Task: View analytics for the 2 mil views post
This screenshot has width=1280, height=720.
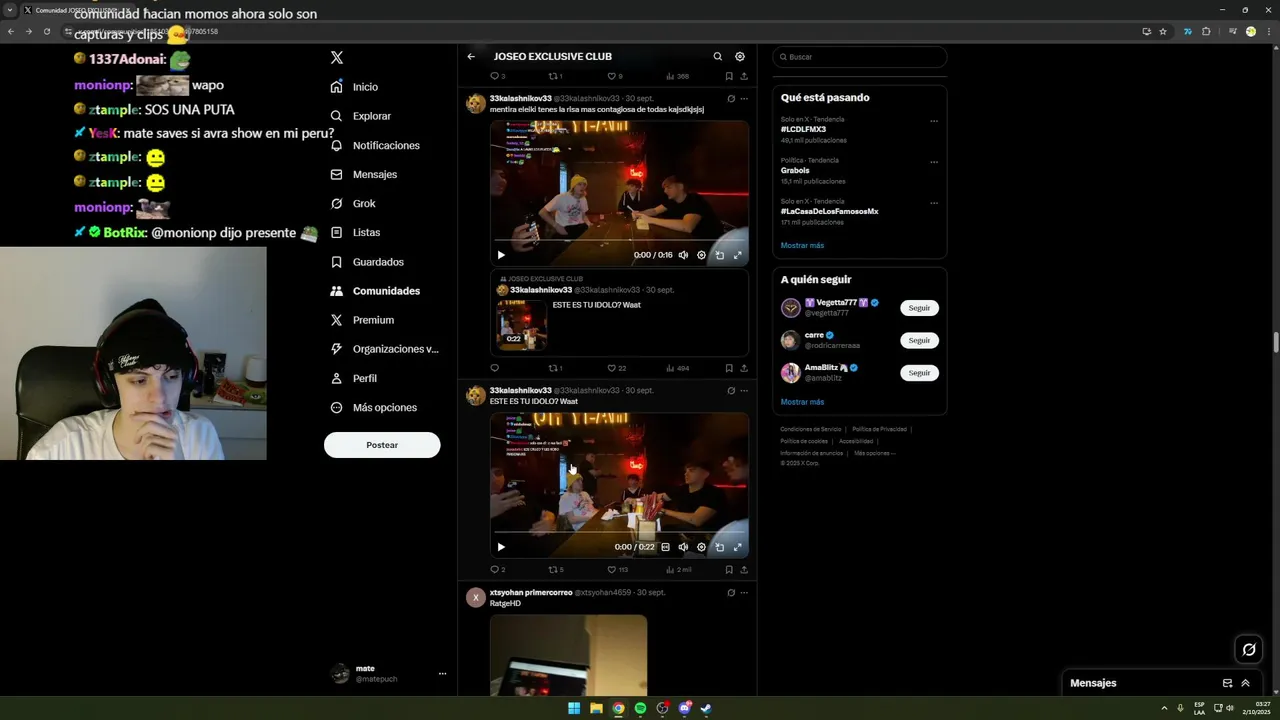Action: 679,570
